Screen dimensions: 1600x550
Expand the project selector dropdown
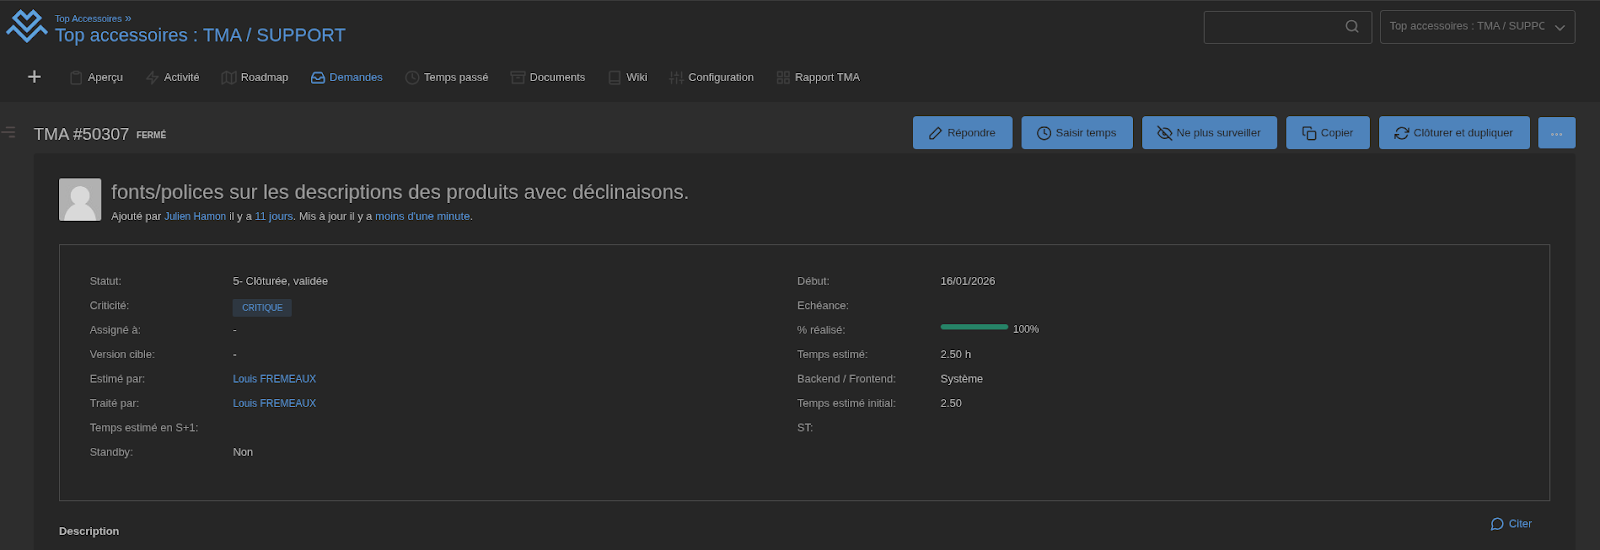(1477, 27)
